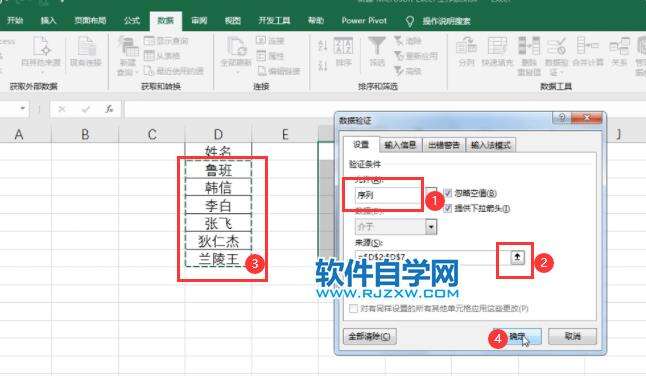Open the Sort (排序) dialog icon
The height and width of the screenshot is (376, 646).
click(343, 51)
